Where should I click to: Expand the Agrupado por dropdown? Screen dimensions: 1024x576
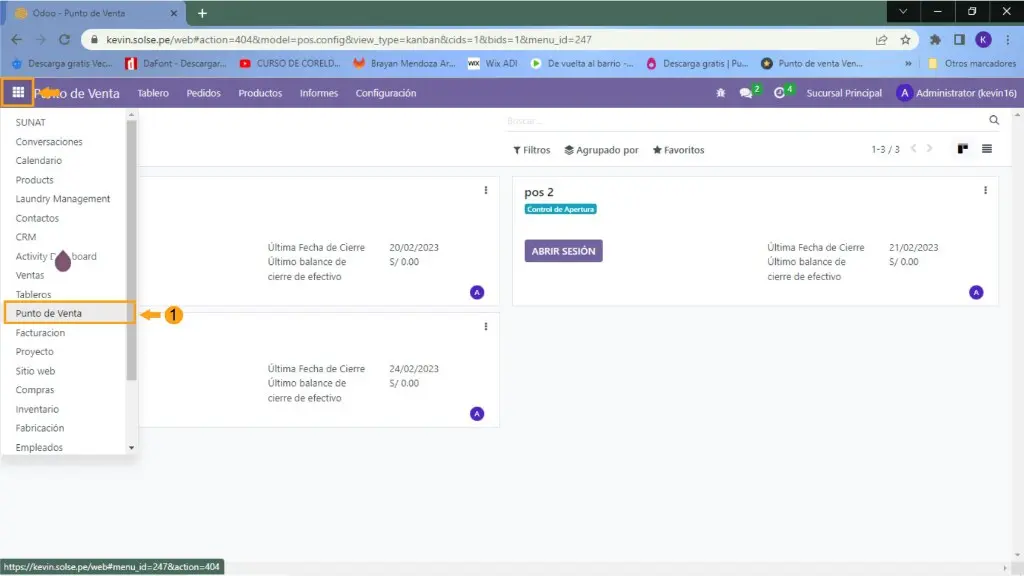pos(601,150)
